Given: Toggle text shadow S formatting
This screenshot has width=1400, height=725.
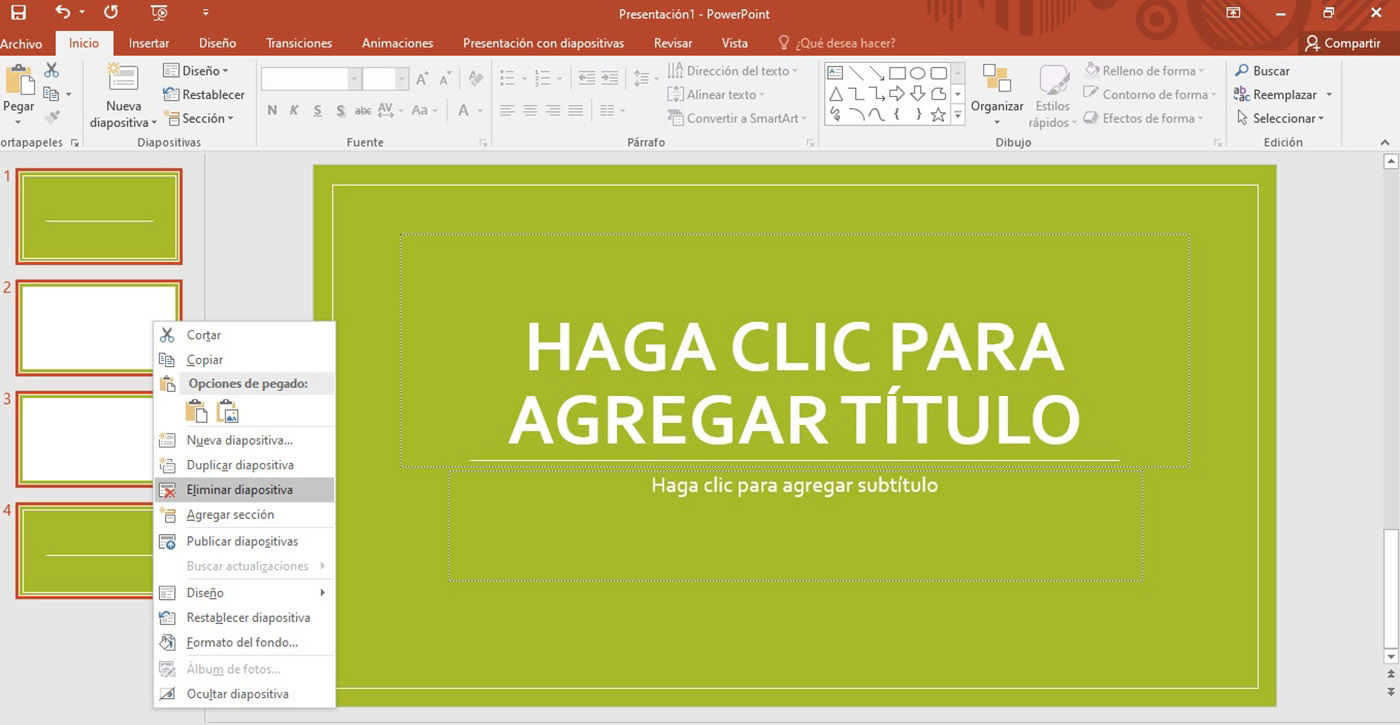Looking at the screenshot, I should pyautogui.click(x=340, y=111).
